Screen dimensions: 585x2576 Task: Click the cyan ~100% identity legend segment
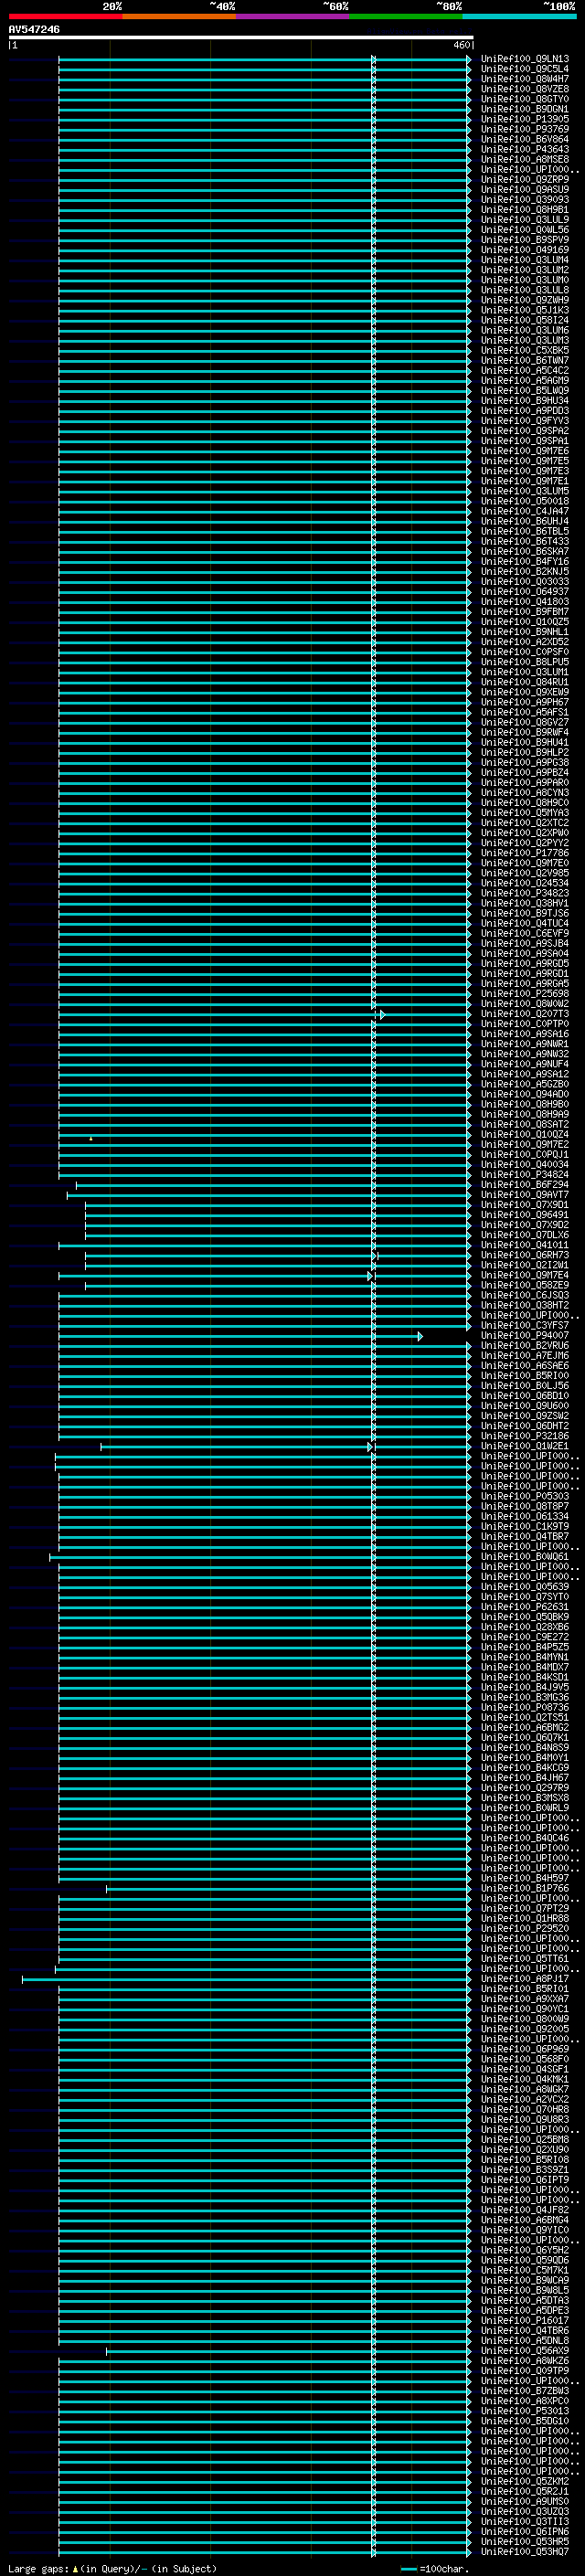(x=520, y=16)
